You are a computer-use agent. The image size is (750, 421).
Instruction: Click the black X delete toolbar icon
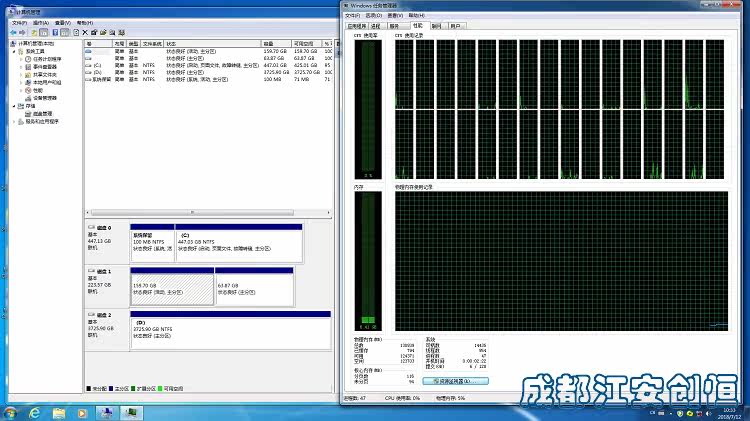85,33
